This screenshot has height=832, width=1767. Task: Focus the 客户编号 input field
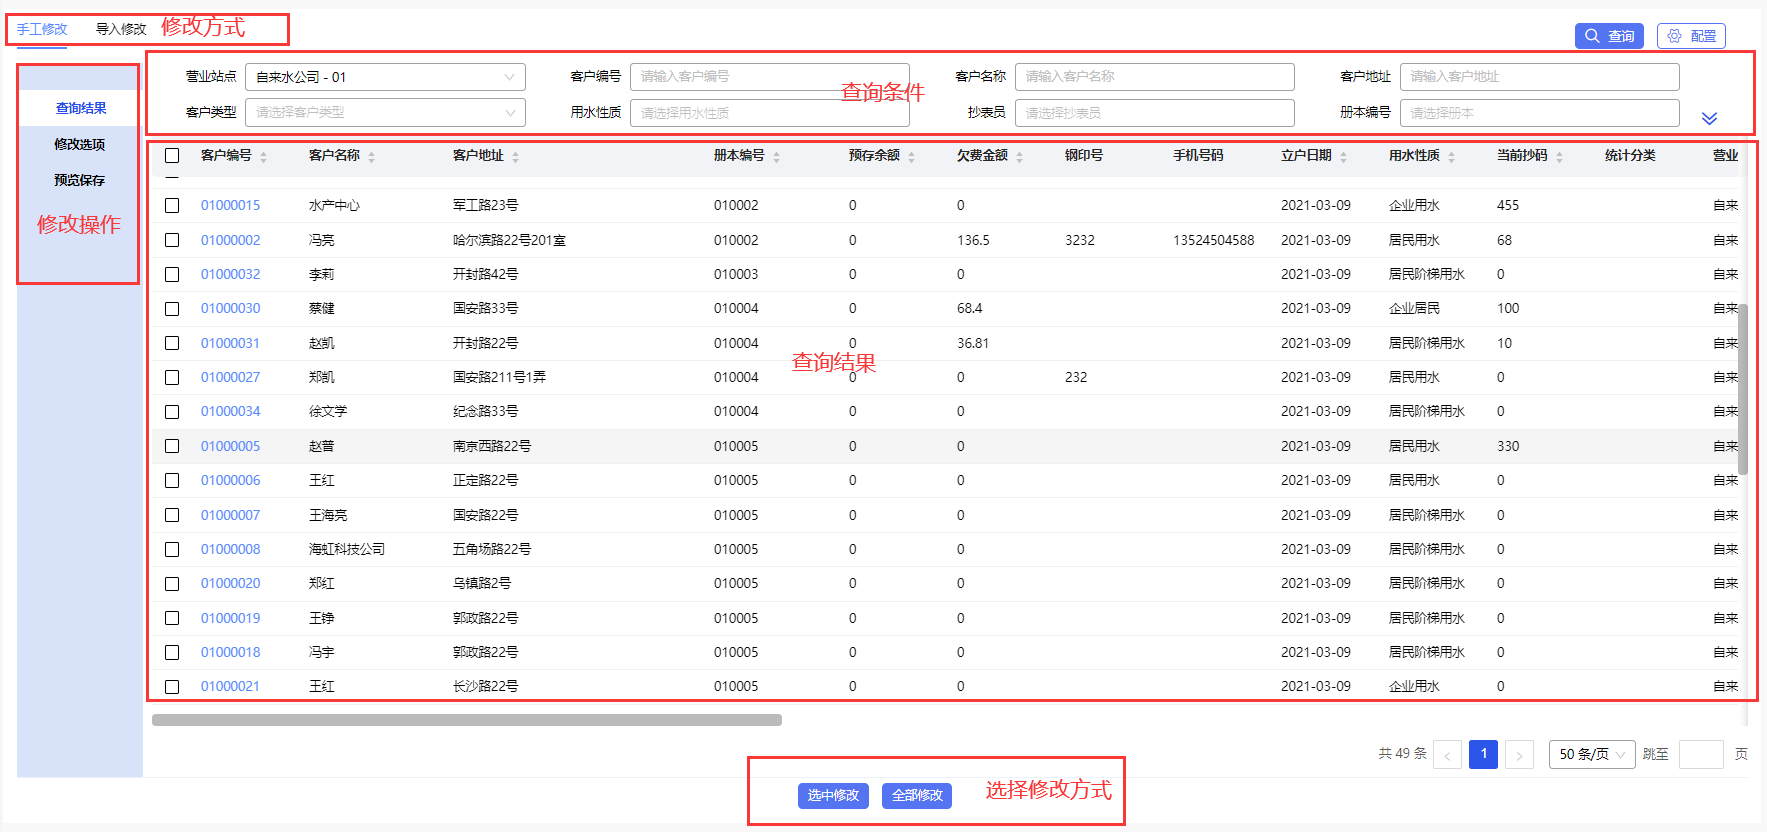(769, 77)
